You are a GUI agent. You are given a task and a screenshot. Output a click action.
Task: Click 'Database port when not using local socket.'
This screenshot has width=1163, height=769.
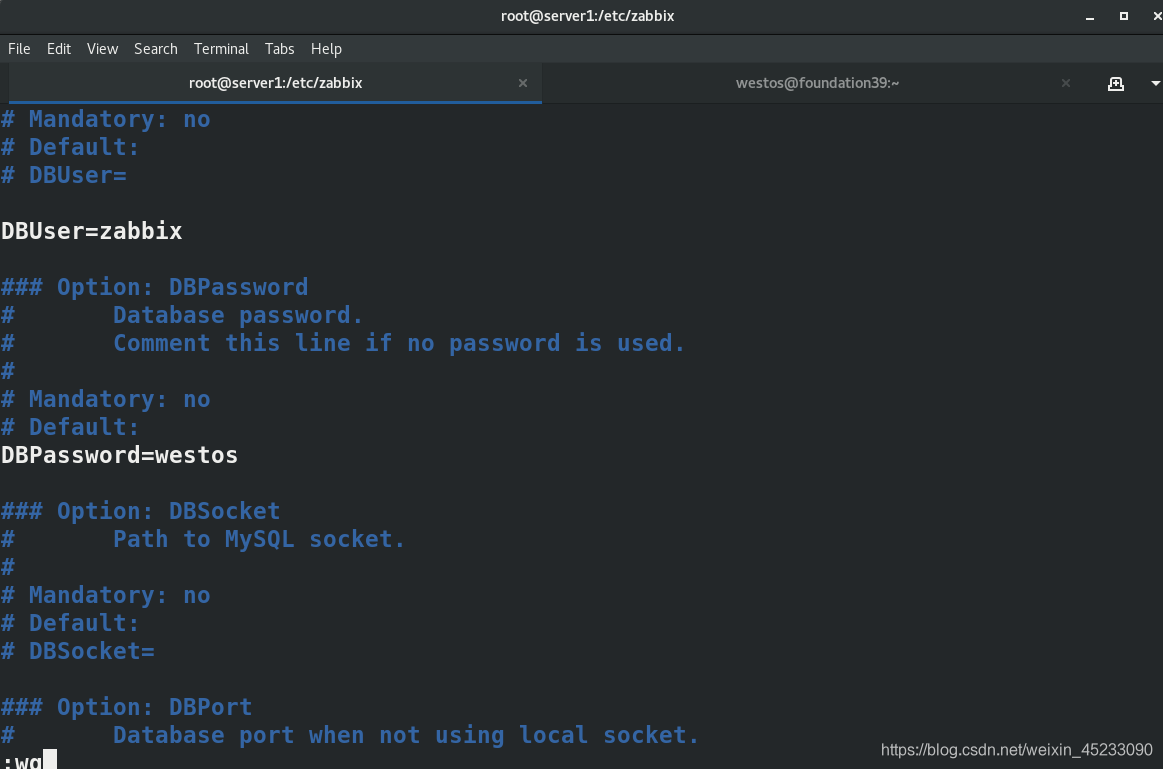click(406, 736)
